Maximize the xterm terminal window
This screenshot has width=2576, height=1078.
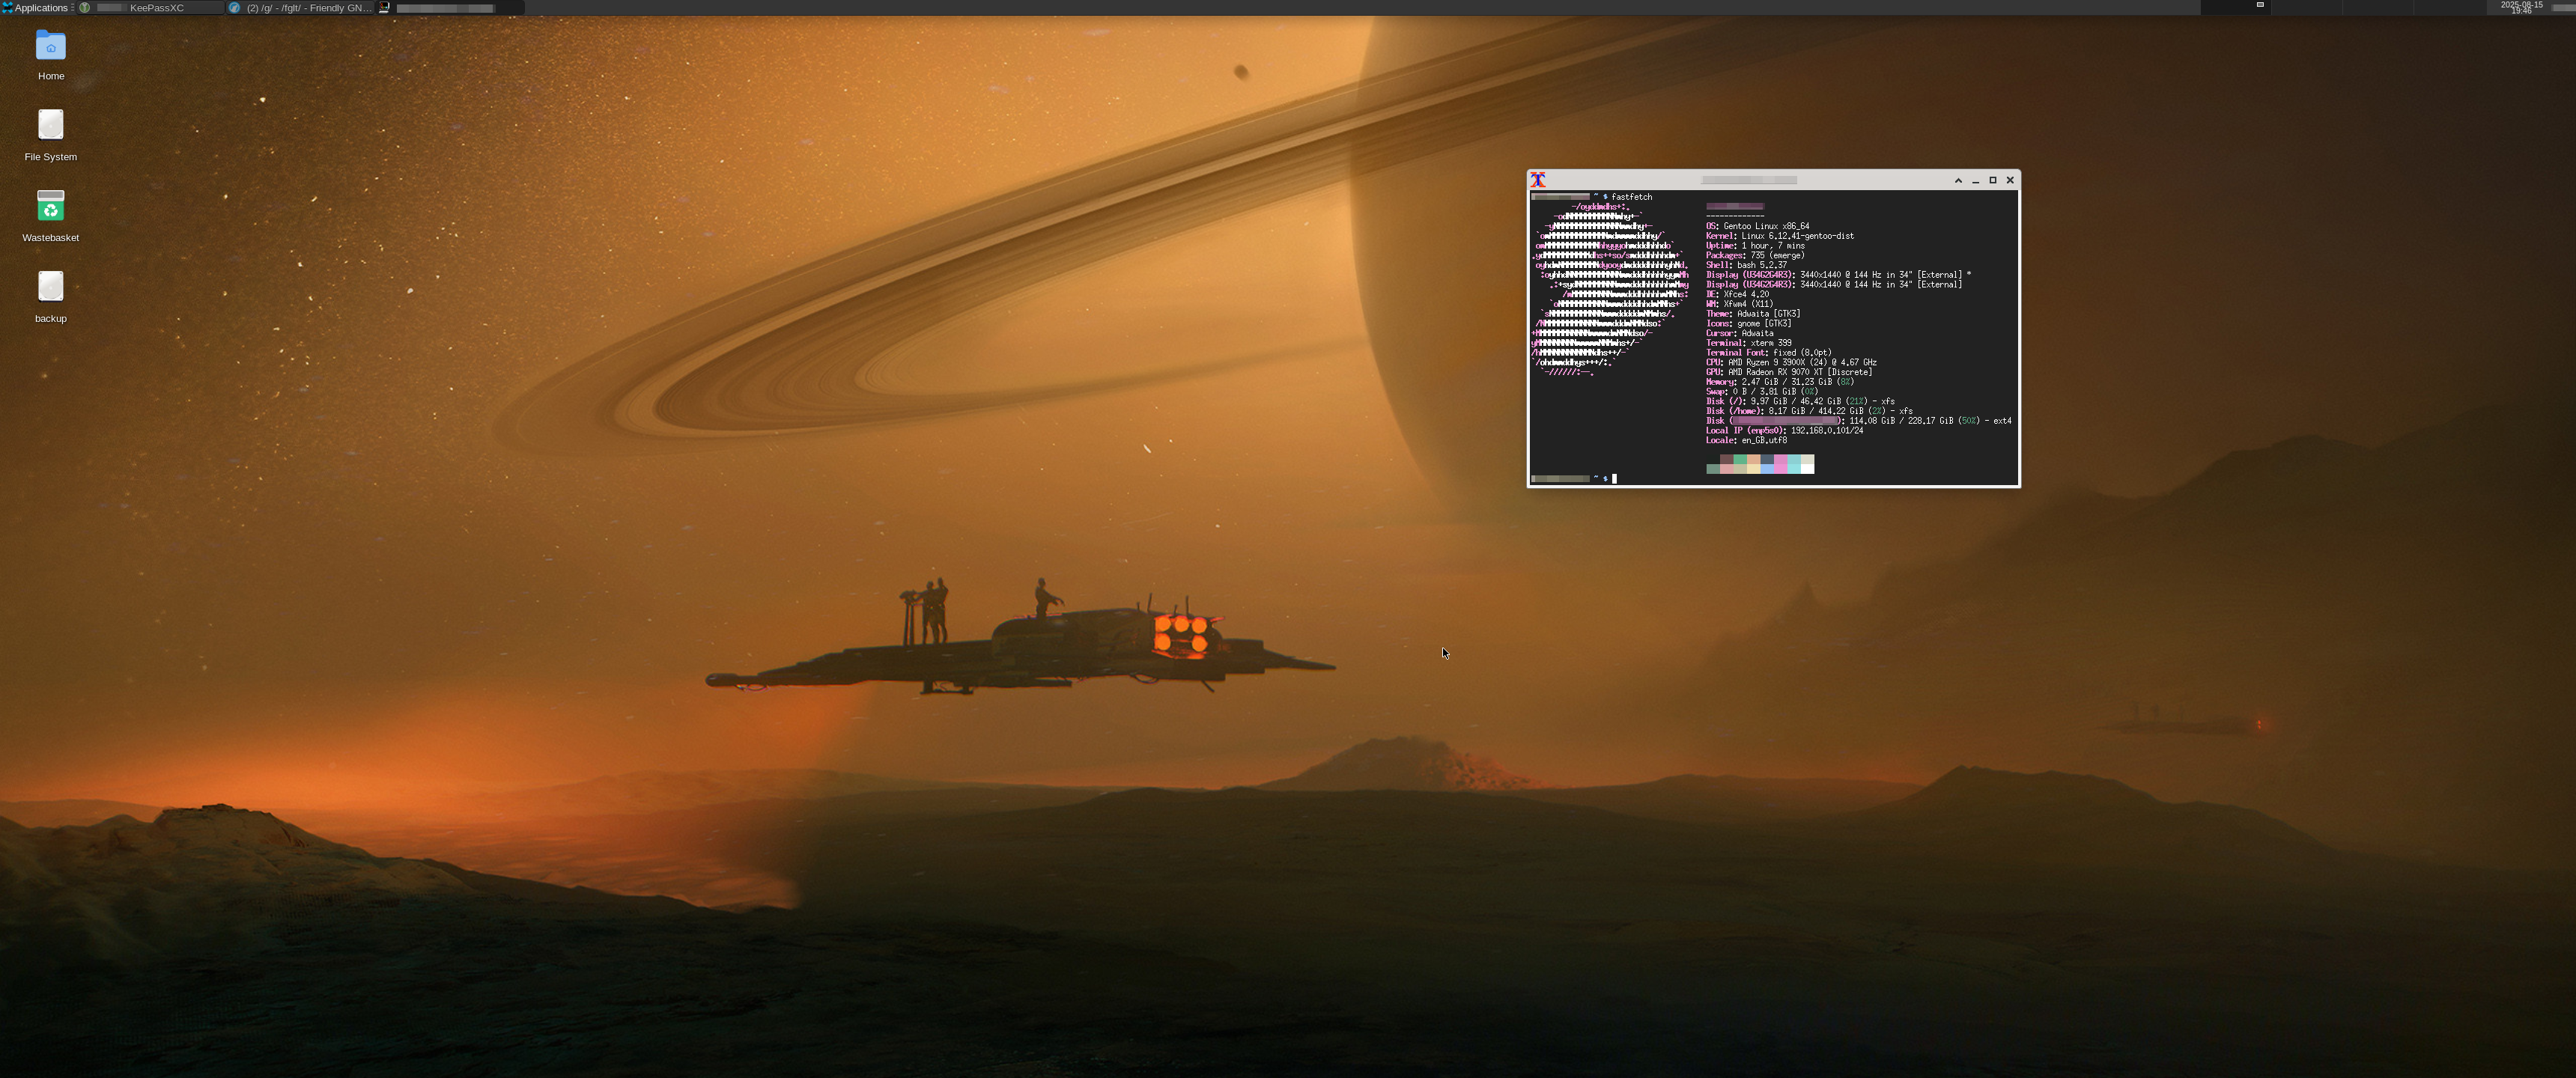1993,180
